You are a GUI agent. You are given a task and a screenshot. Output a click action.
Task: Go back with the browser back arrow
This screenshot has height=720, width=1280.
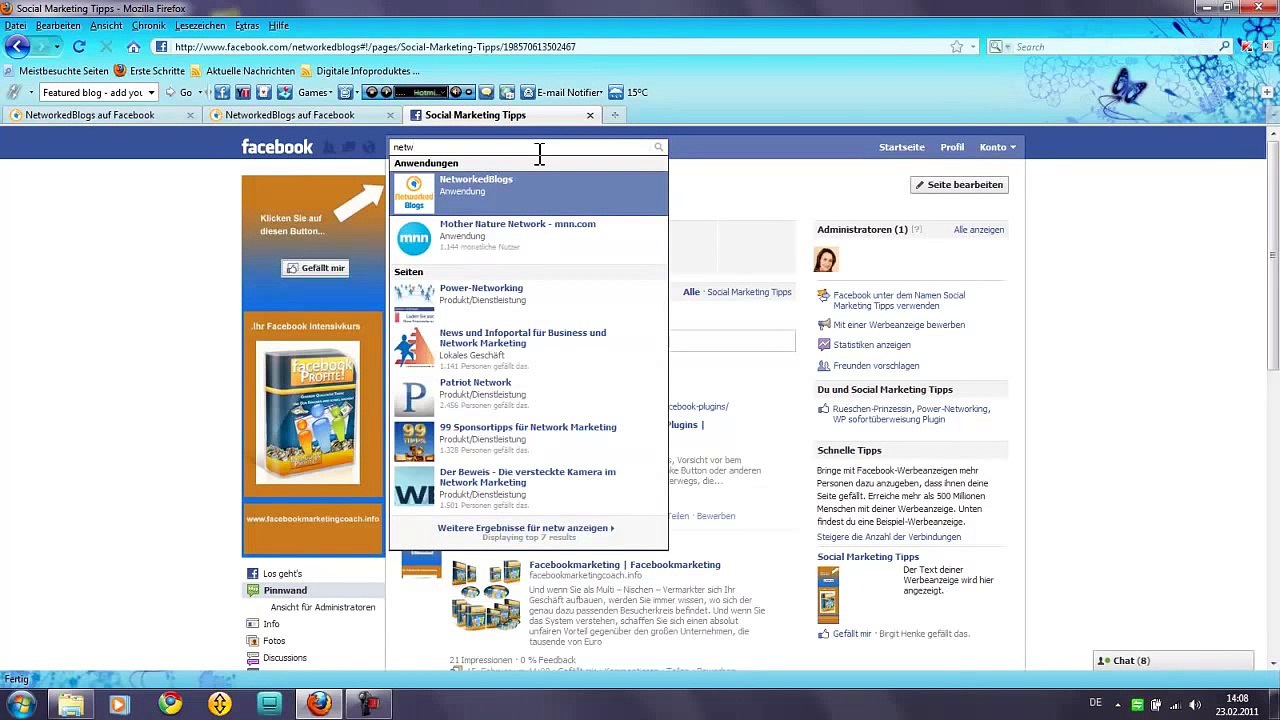tap(17, 46)
